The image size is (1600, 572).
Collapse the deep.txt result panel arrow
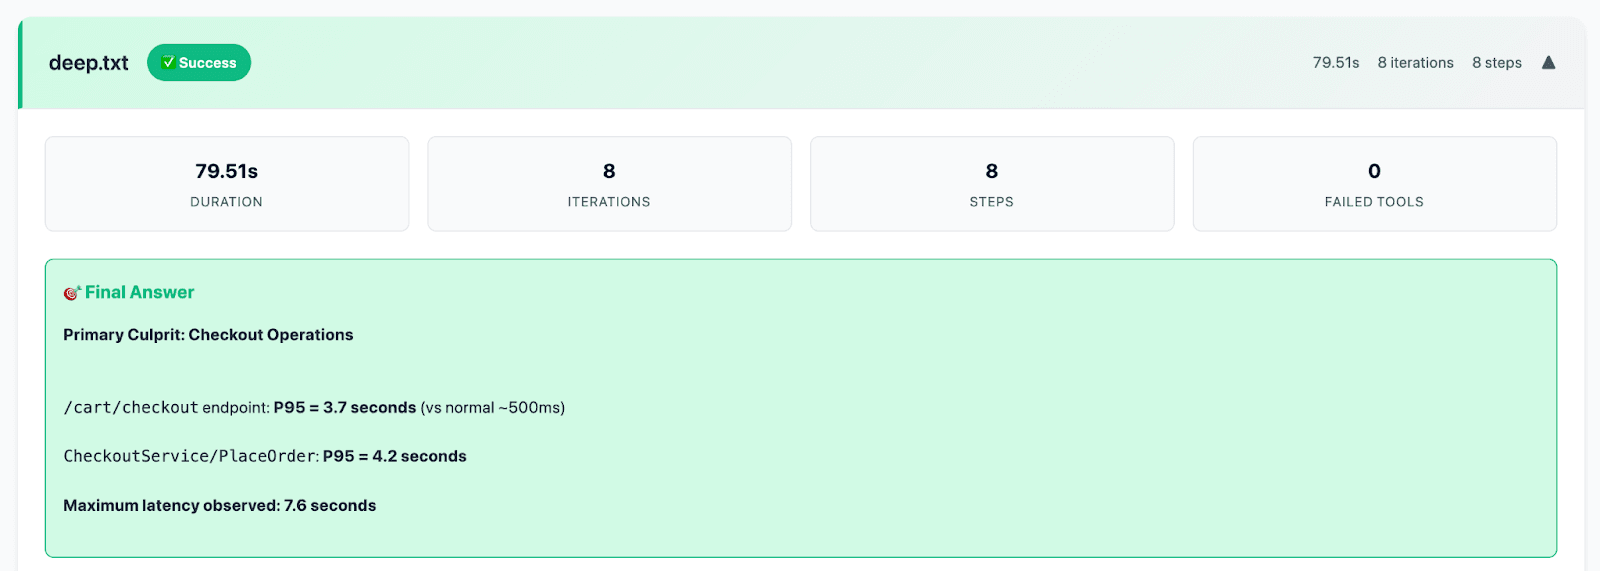1548,63
